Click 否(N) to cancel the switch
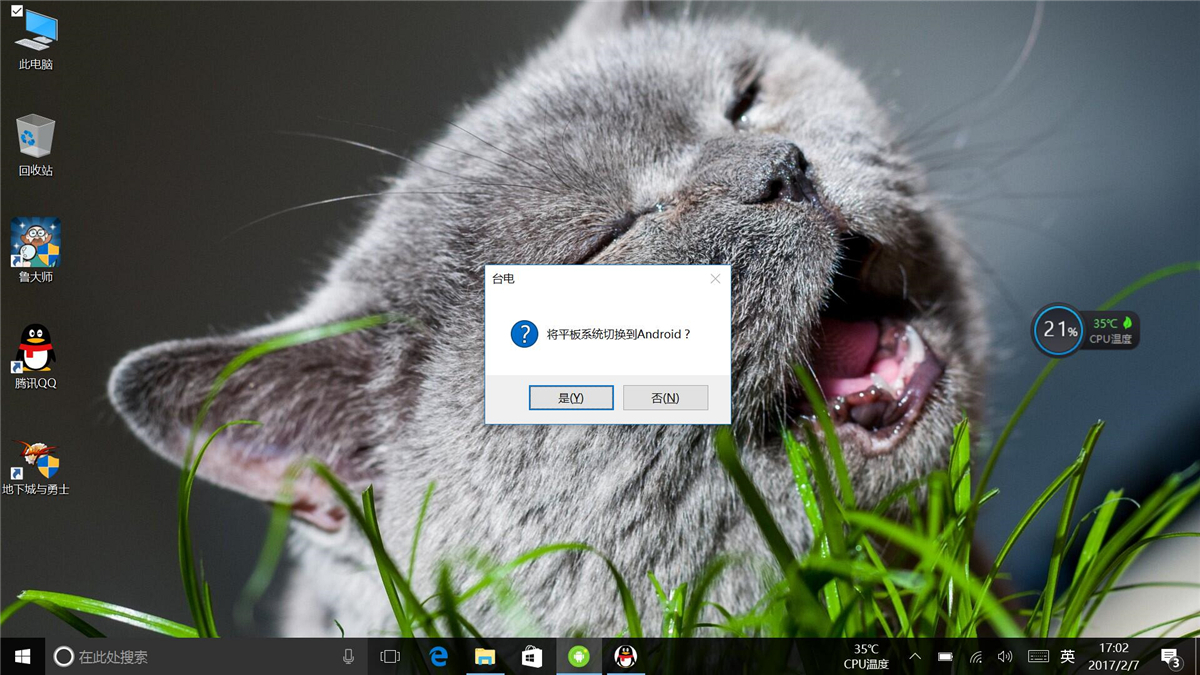 point(665,398)
